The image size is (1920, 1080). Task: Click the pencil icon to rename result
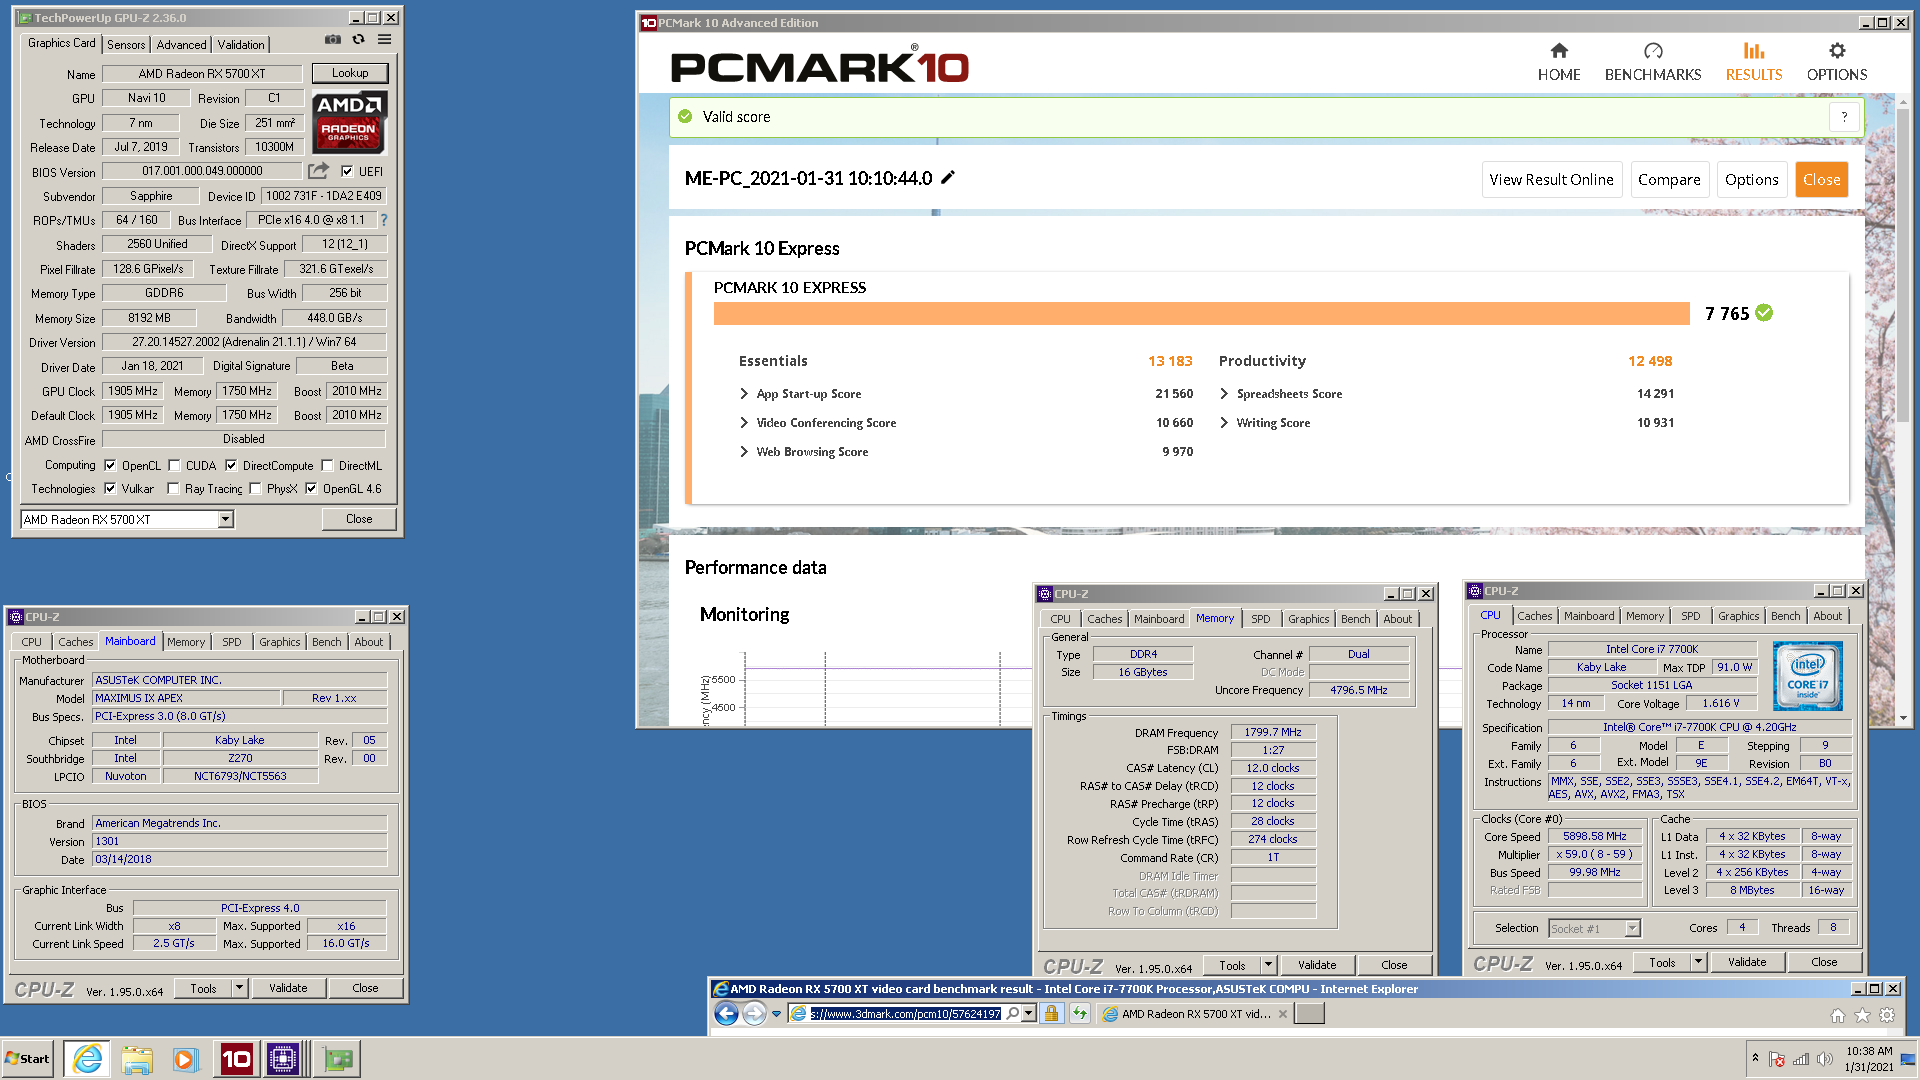point(948,177)
